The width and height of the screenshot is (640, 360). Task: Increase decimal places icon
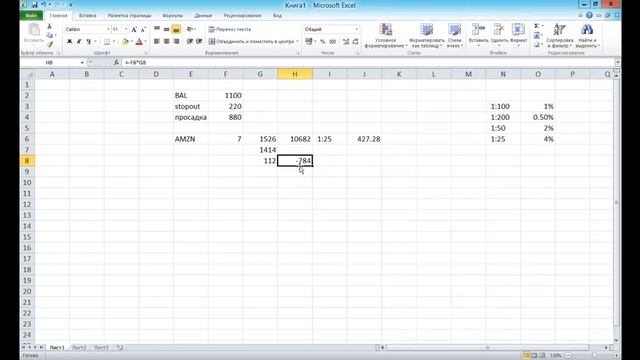346,42
